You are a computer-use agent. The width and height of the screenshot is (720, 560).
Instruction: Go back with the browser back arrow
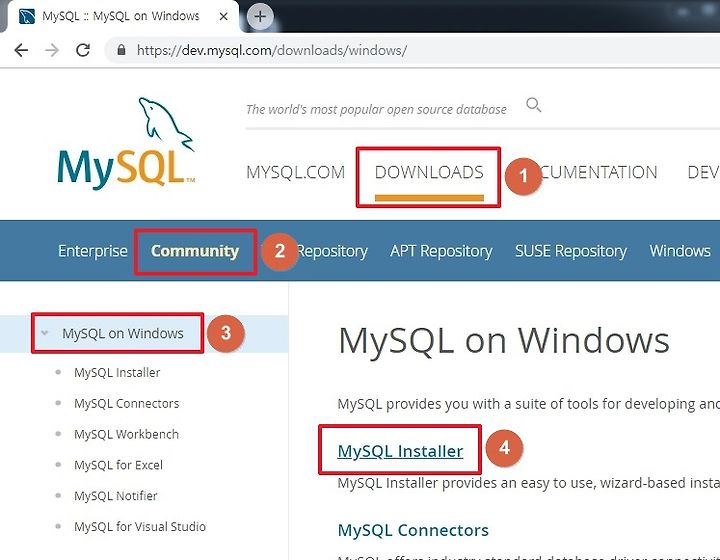(22, 50)
